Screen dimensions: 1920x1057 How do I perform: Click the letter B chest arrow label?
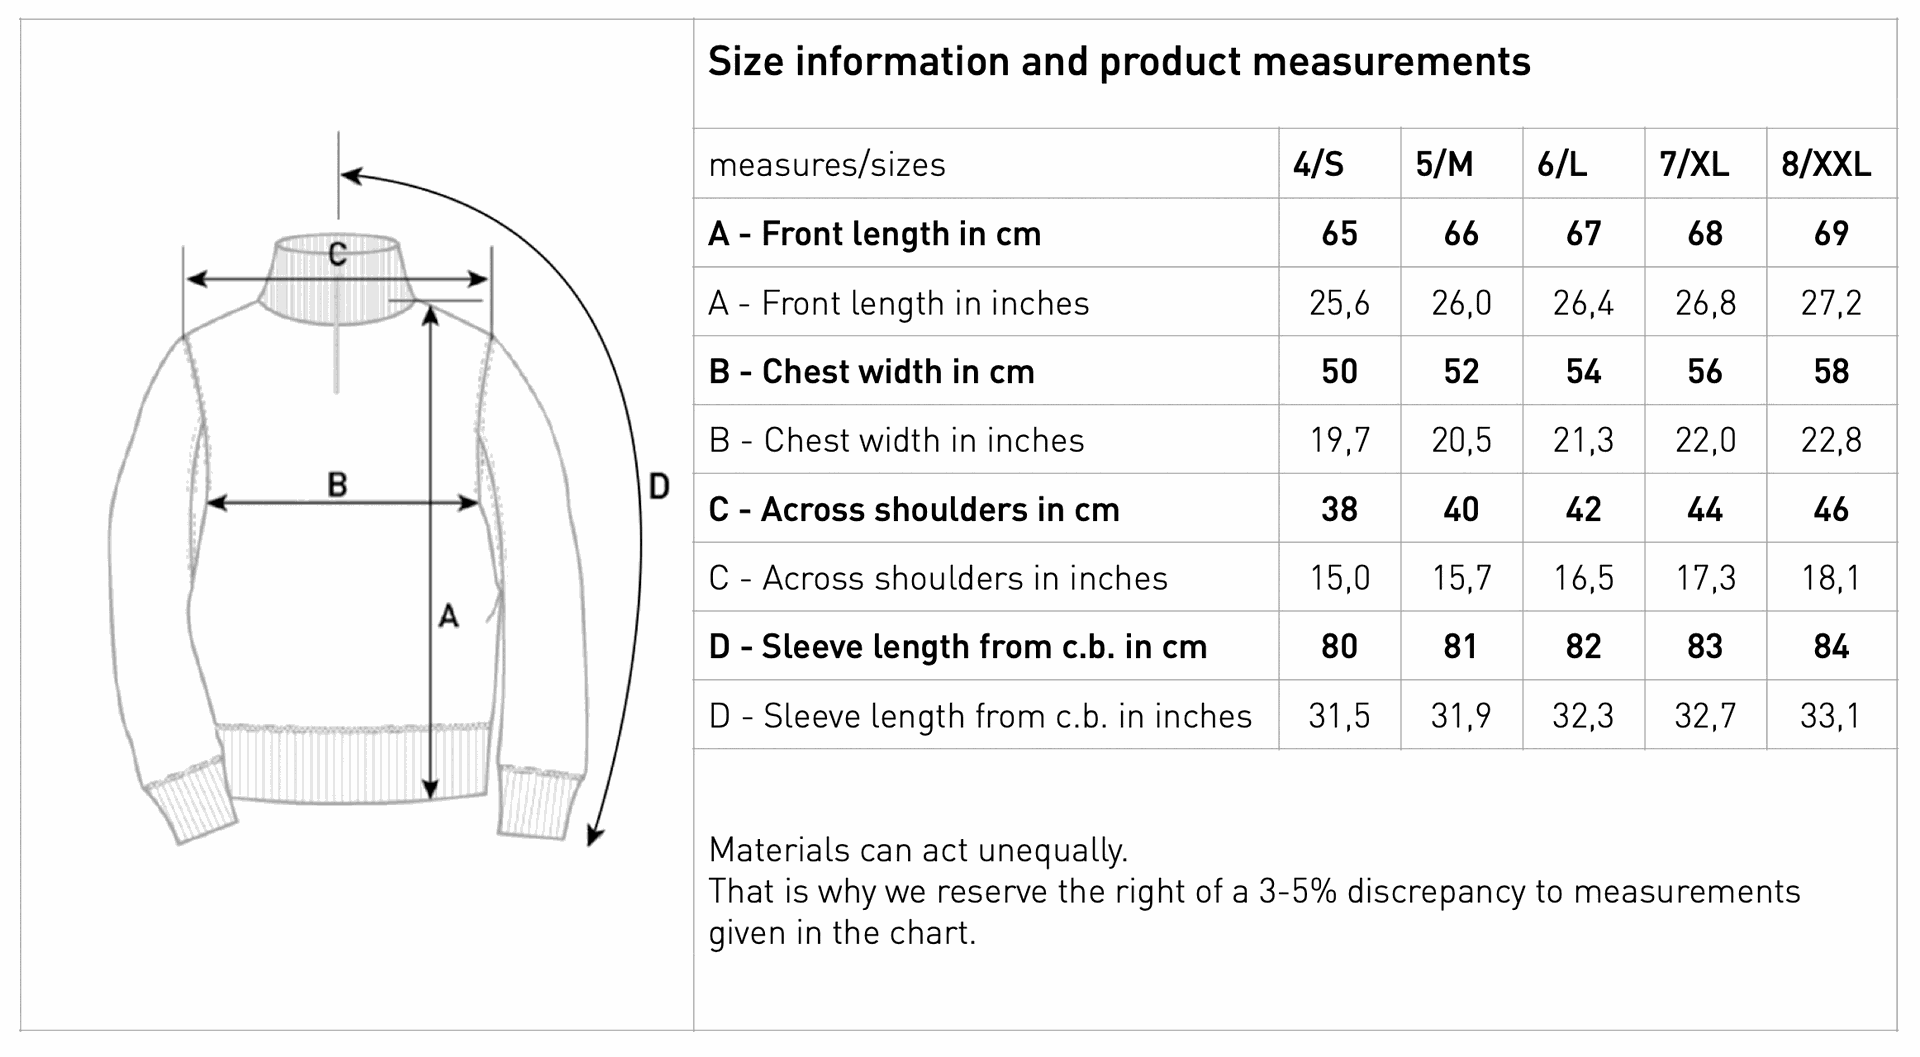338,485
